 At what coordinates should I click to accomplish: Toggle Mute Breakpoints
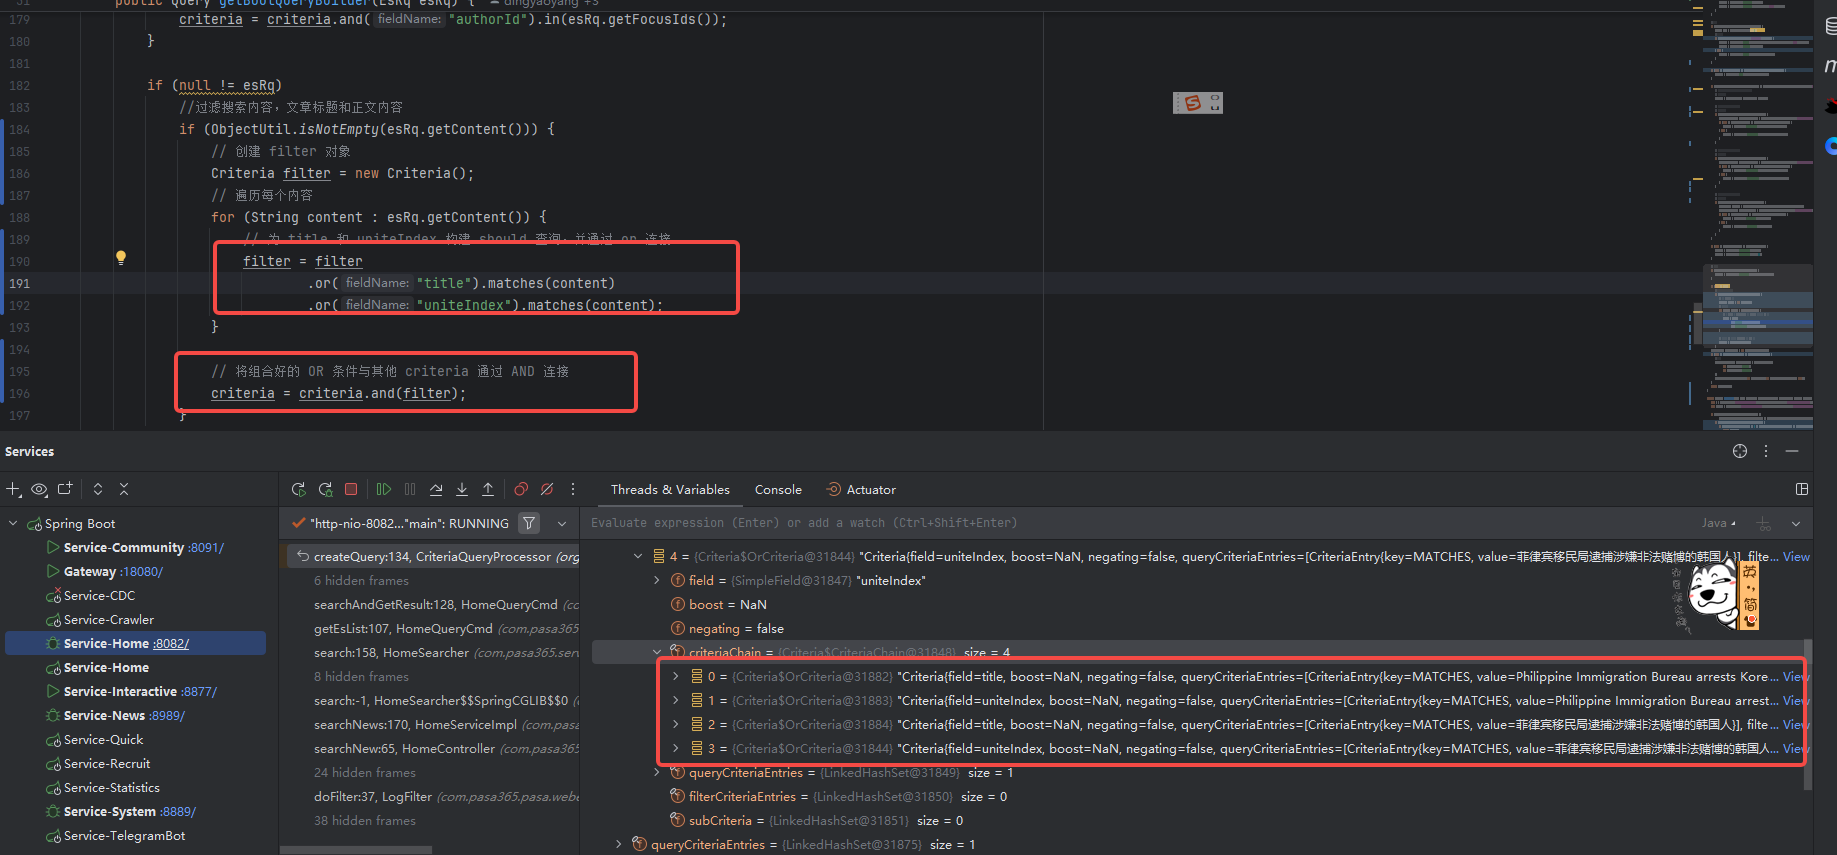[547, 489]
